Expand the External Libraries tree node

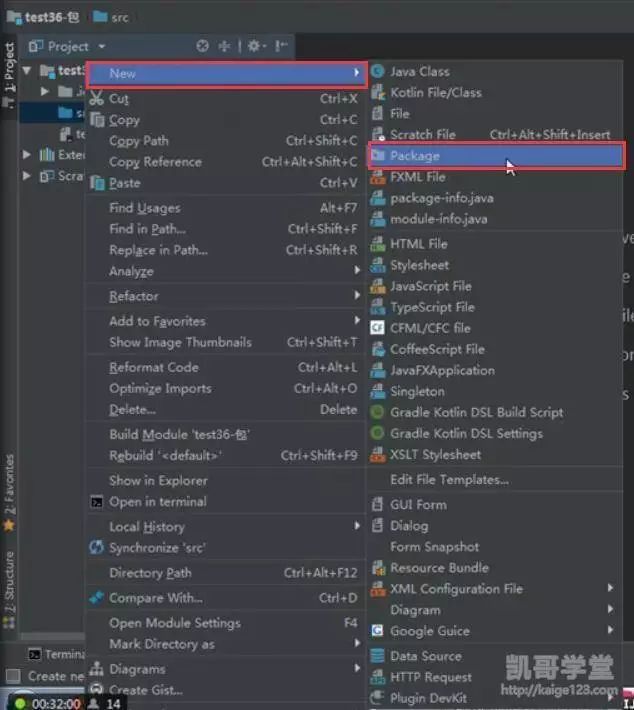tap(27, 154)
